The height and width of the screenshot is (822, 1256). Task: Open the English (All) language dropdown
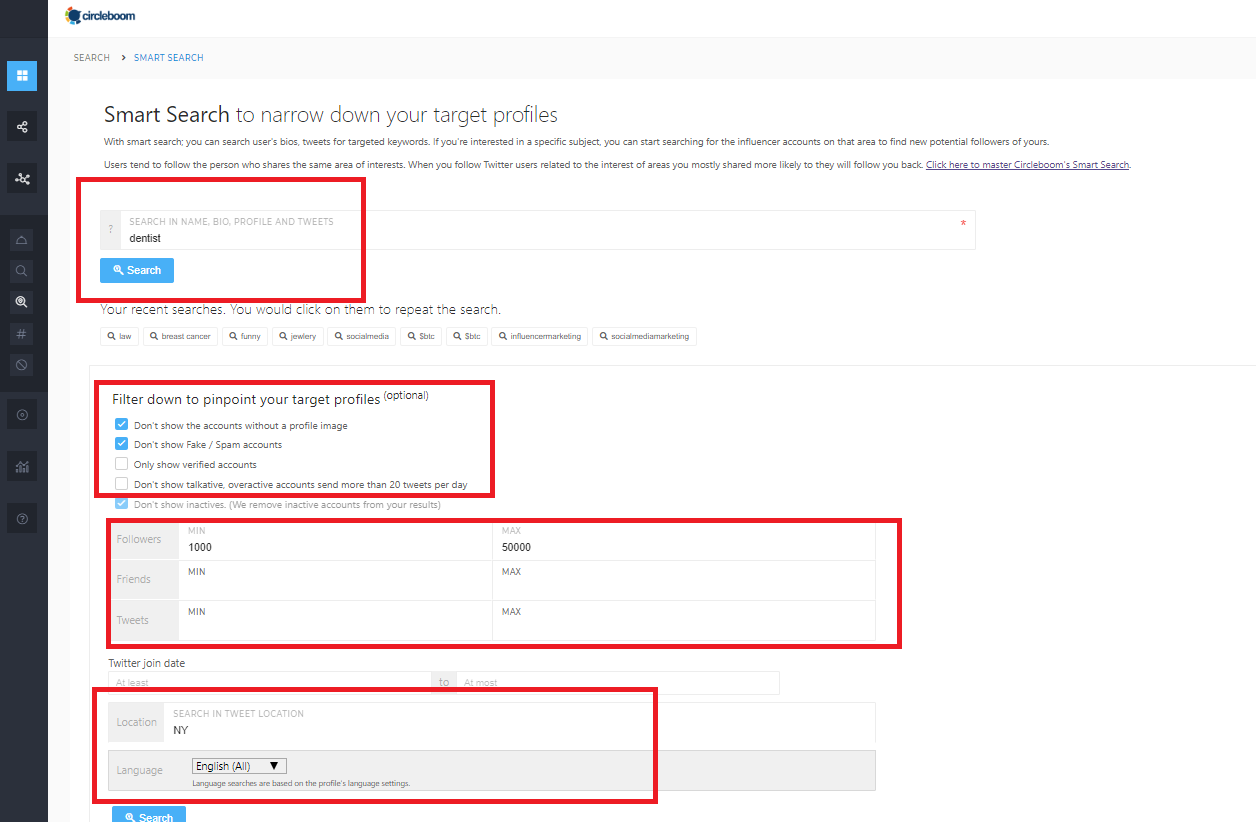coord(240,766)
